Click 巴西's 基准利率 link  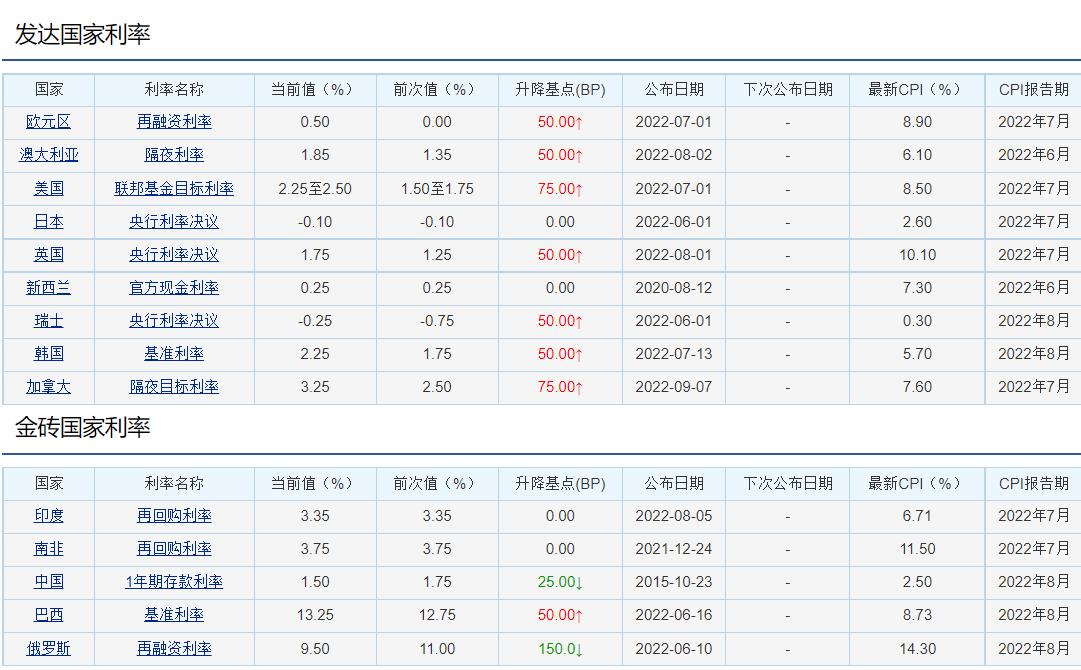176,615
